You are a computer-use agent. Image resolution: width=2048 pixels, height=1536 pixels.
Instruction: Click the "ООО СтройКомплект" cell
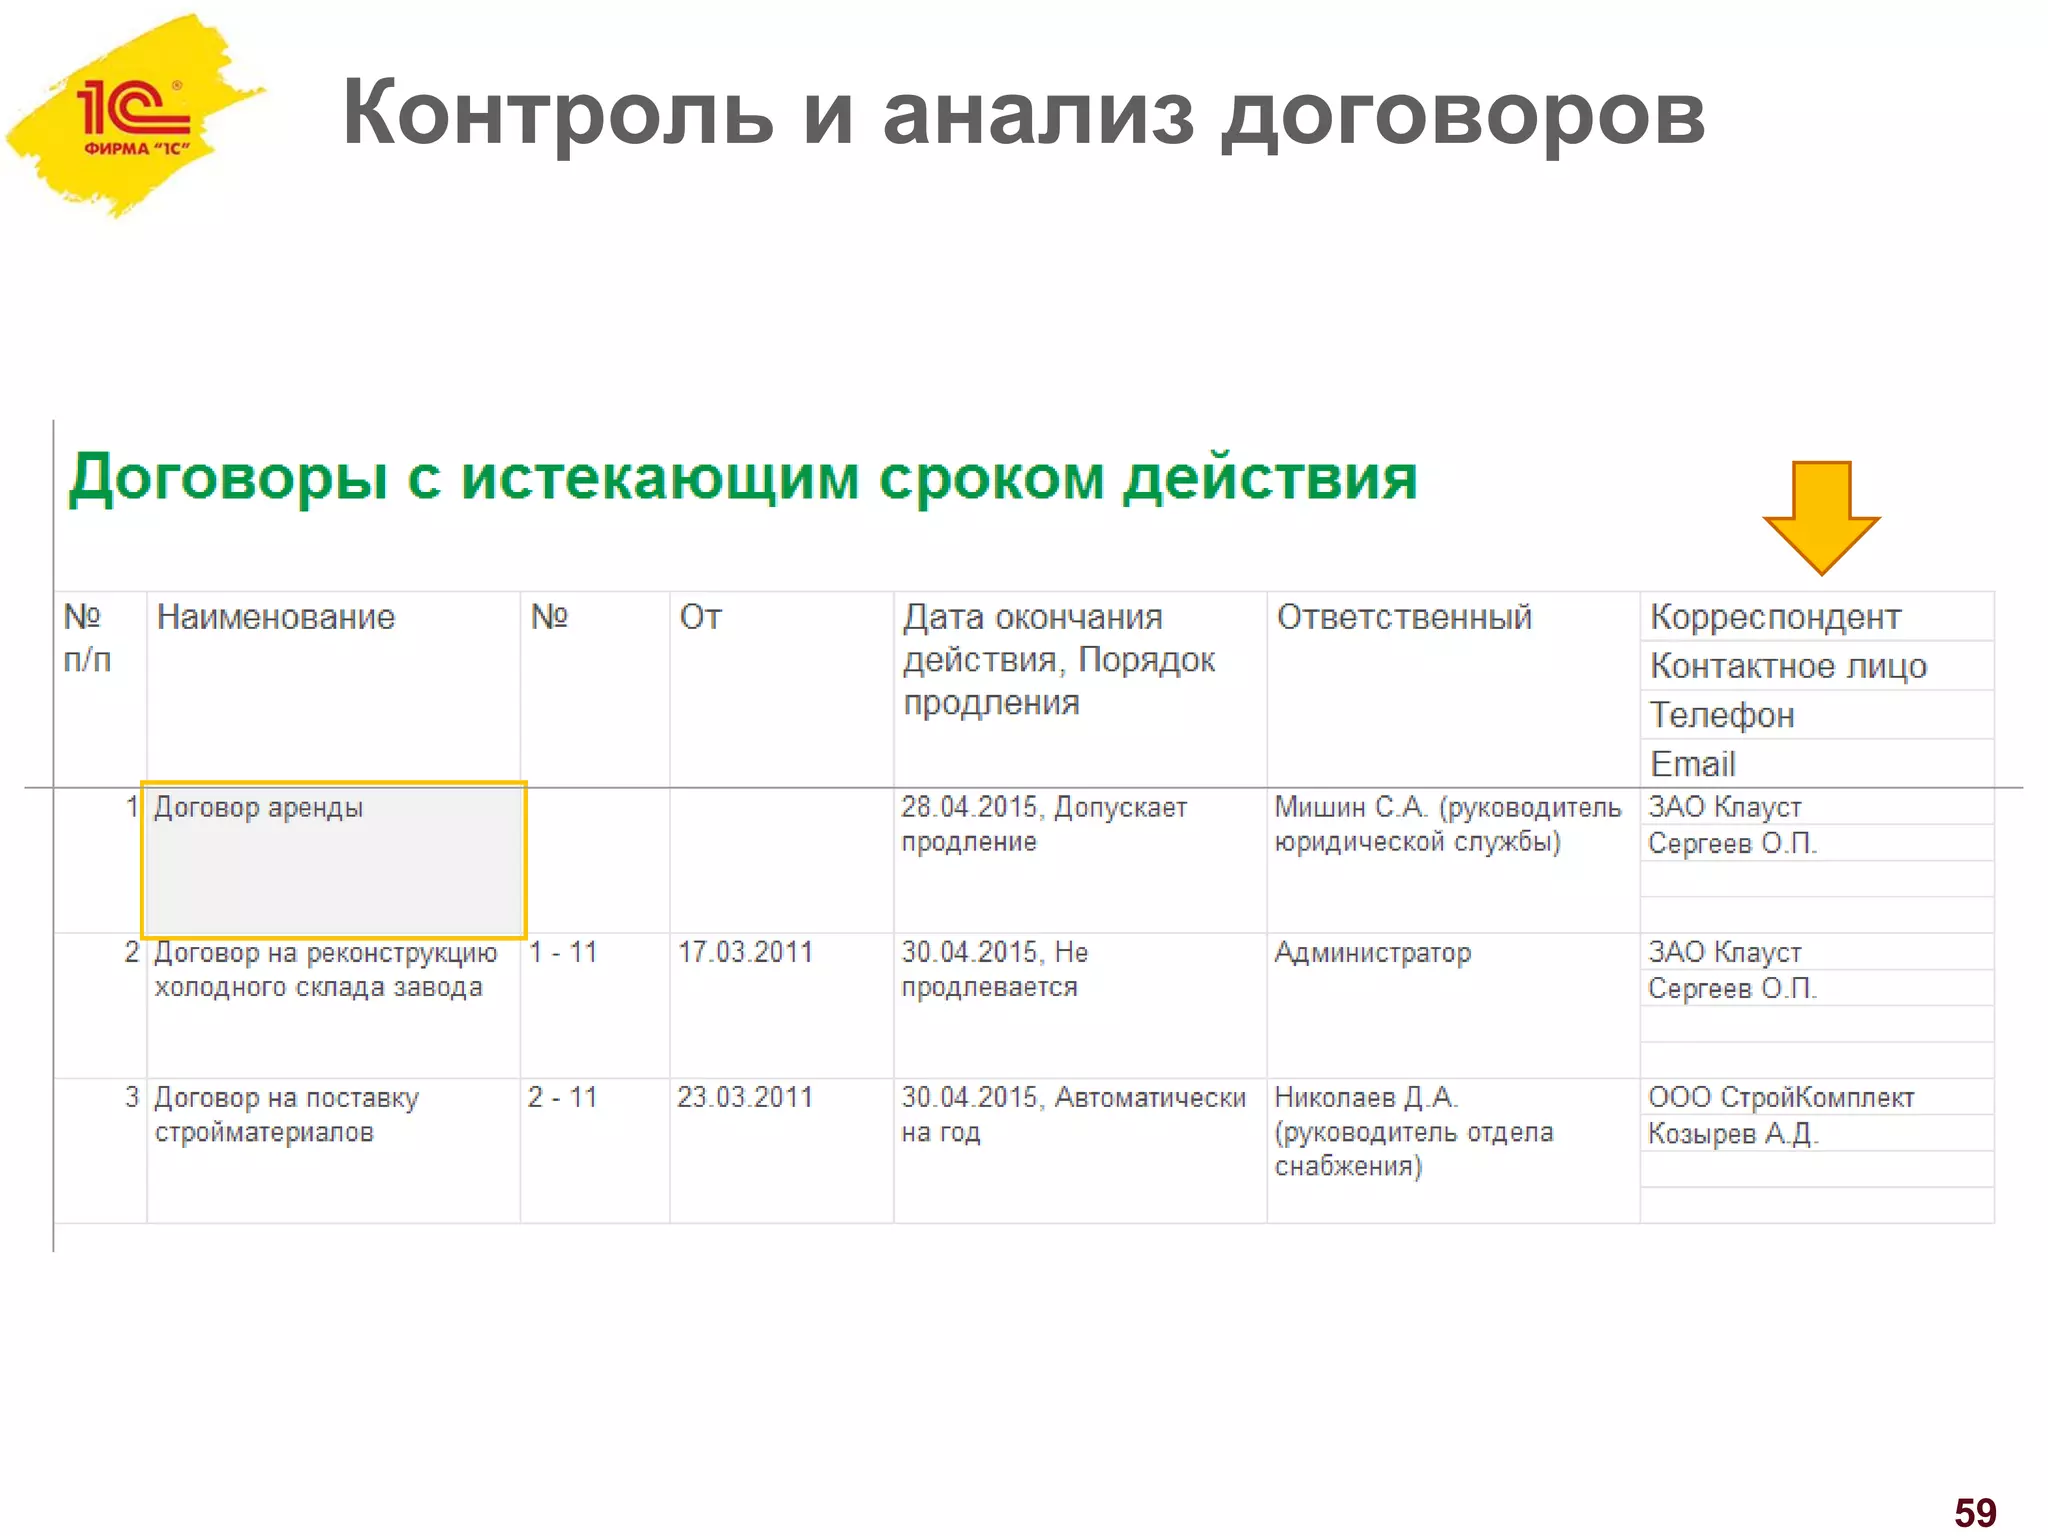pos(1817,1097)
